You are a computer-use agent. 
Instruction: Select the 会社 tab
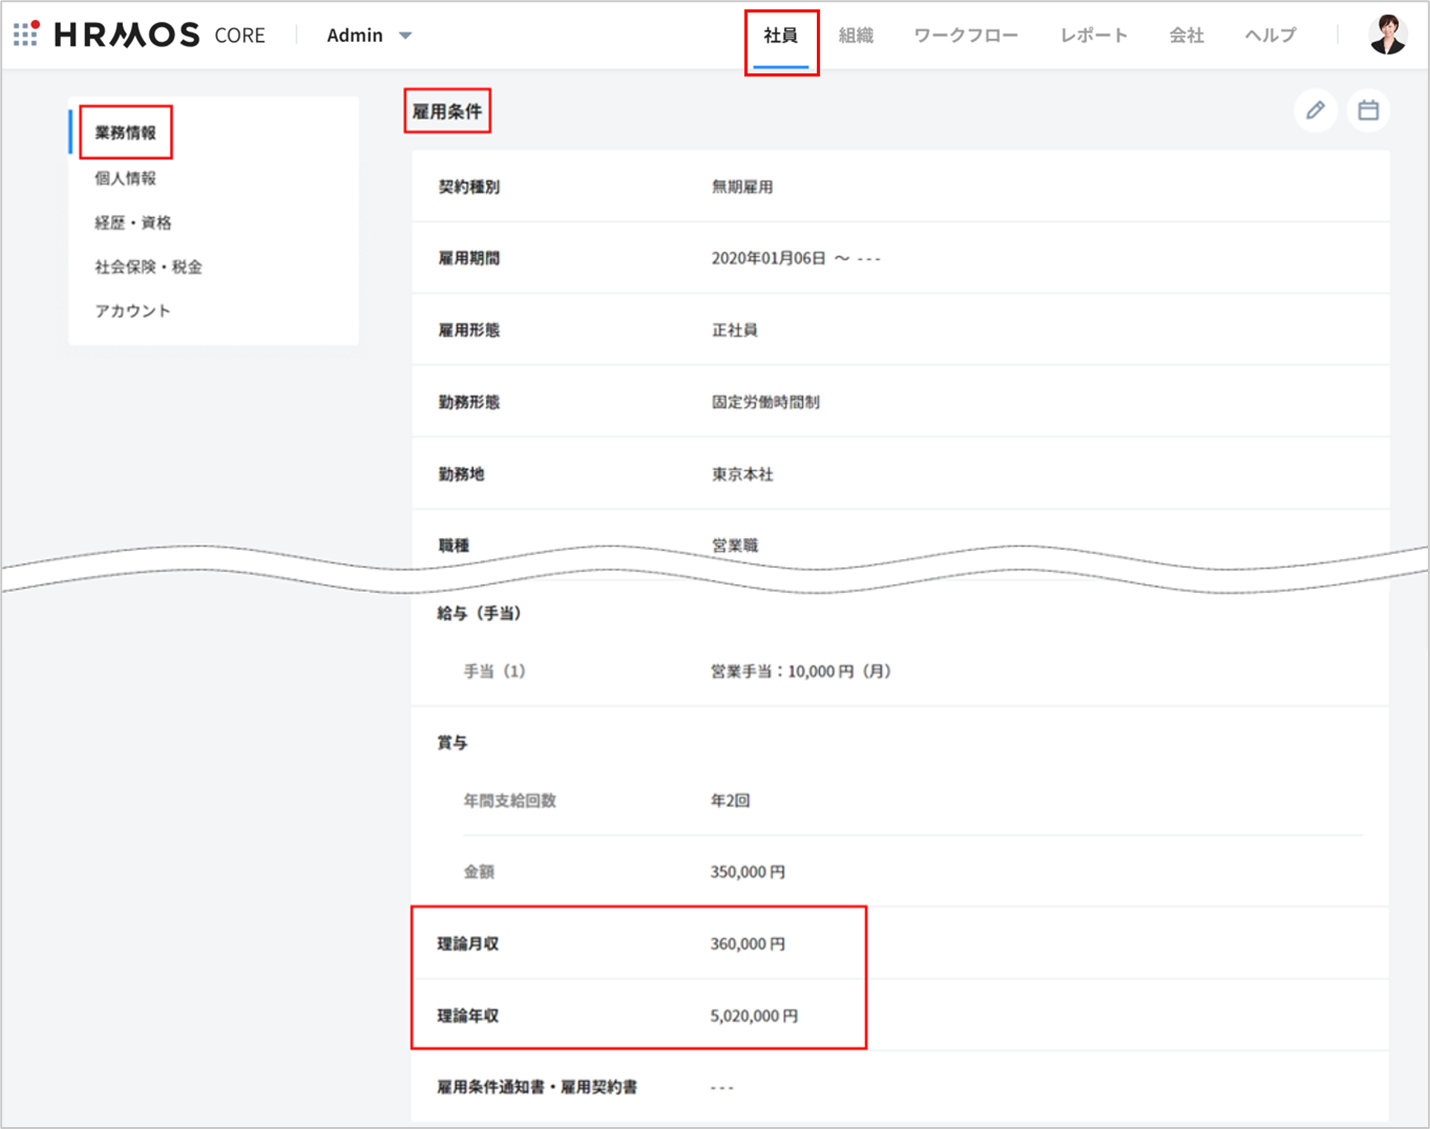pyautogui.click(x=1186, y=36)
